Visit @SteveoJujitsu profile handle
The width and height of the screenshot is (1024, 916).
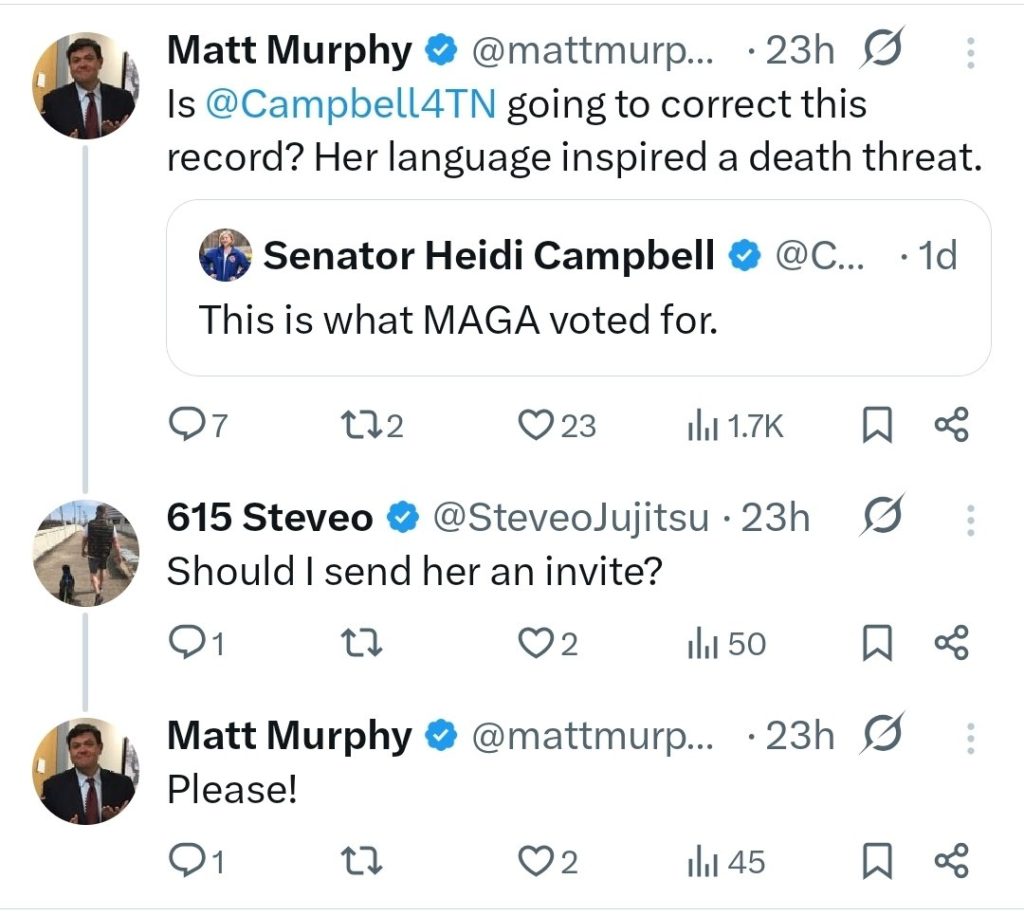click(x=570, y=518)
